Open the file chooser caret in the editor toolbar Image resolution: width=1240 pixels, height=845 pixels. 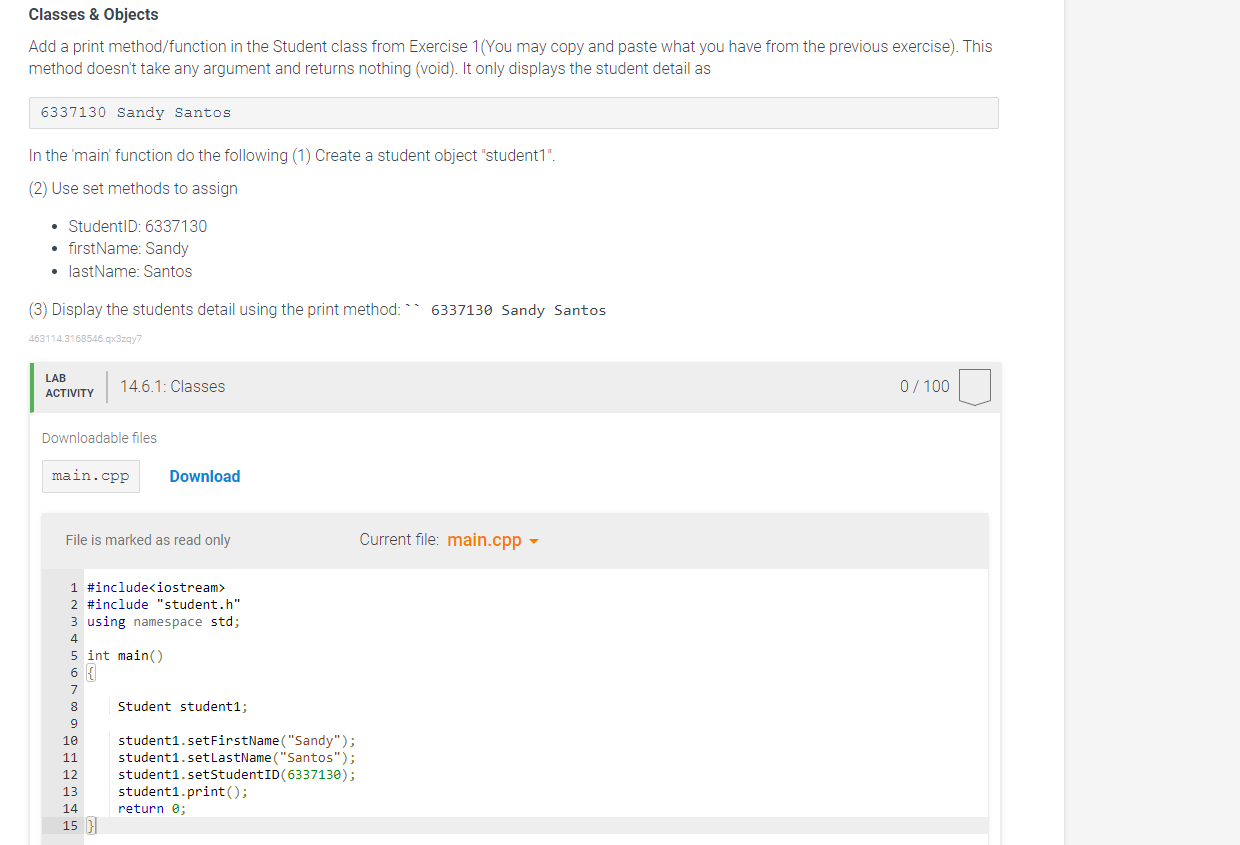534,540
